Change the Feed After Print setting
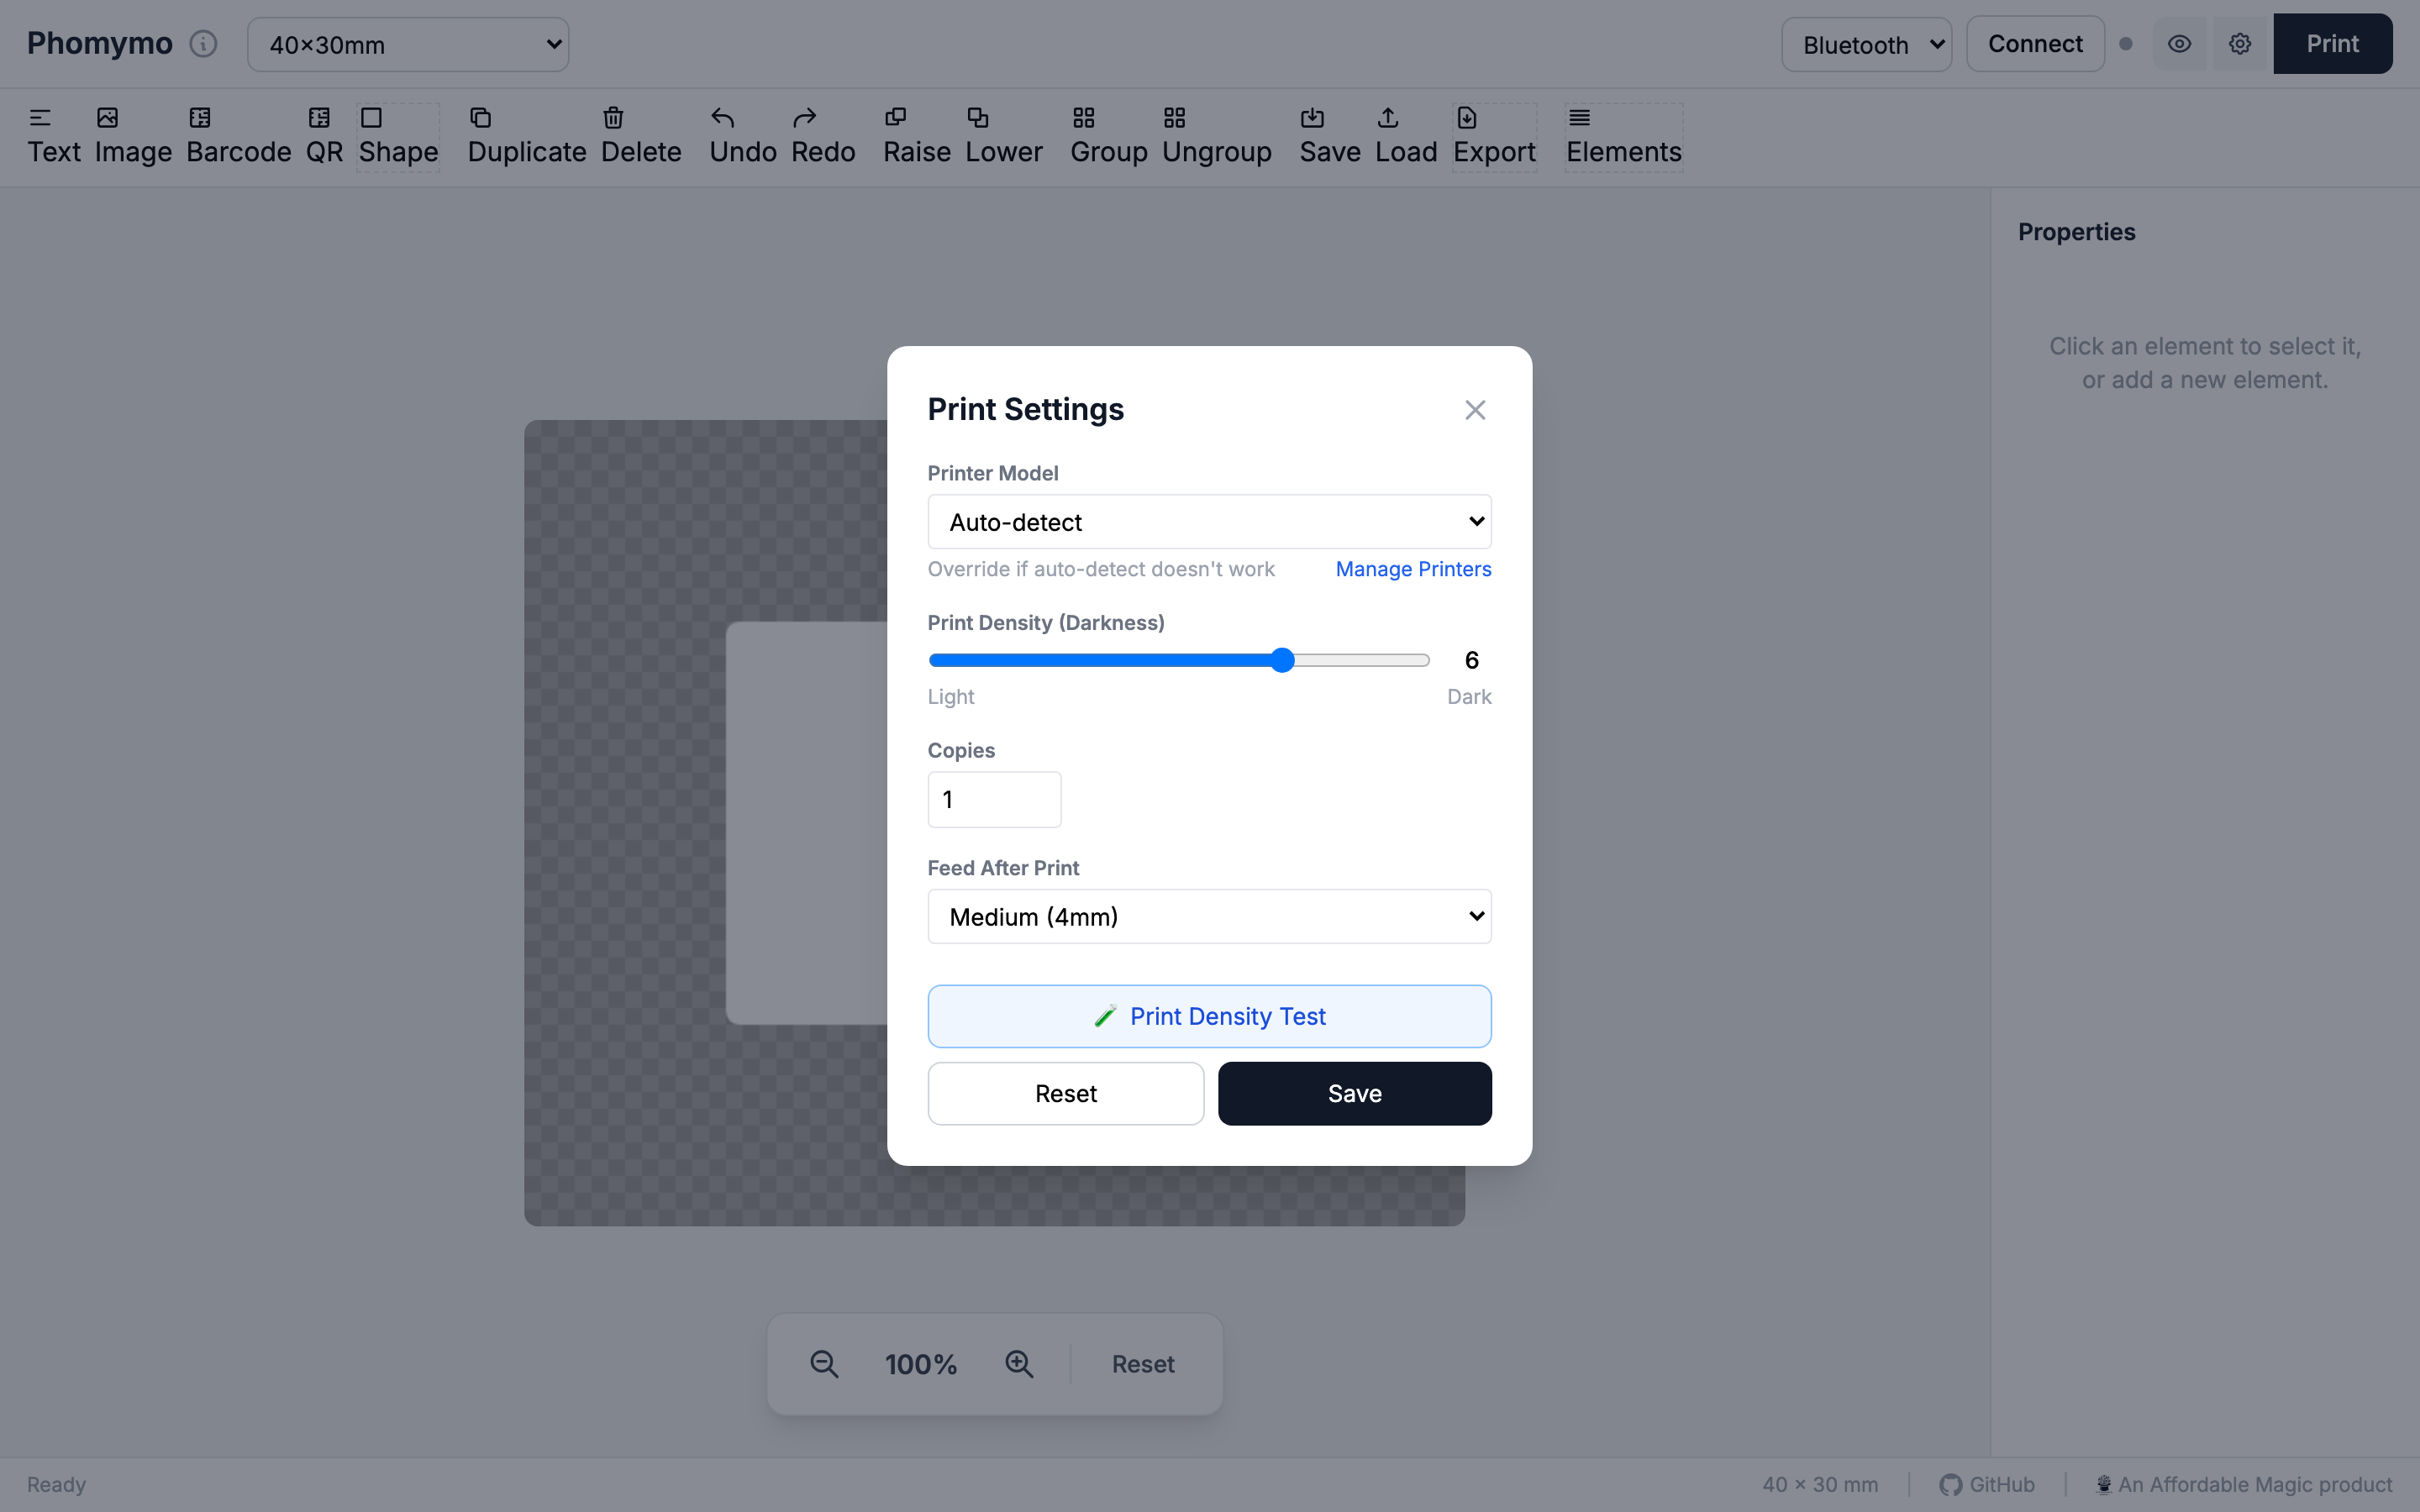Viewport: 2420px width, 1512px height. click(x=1208, y=916)
